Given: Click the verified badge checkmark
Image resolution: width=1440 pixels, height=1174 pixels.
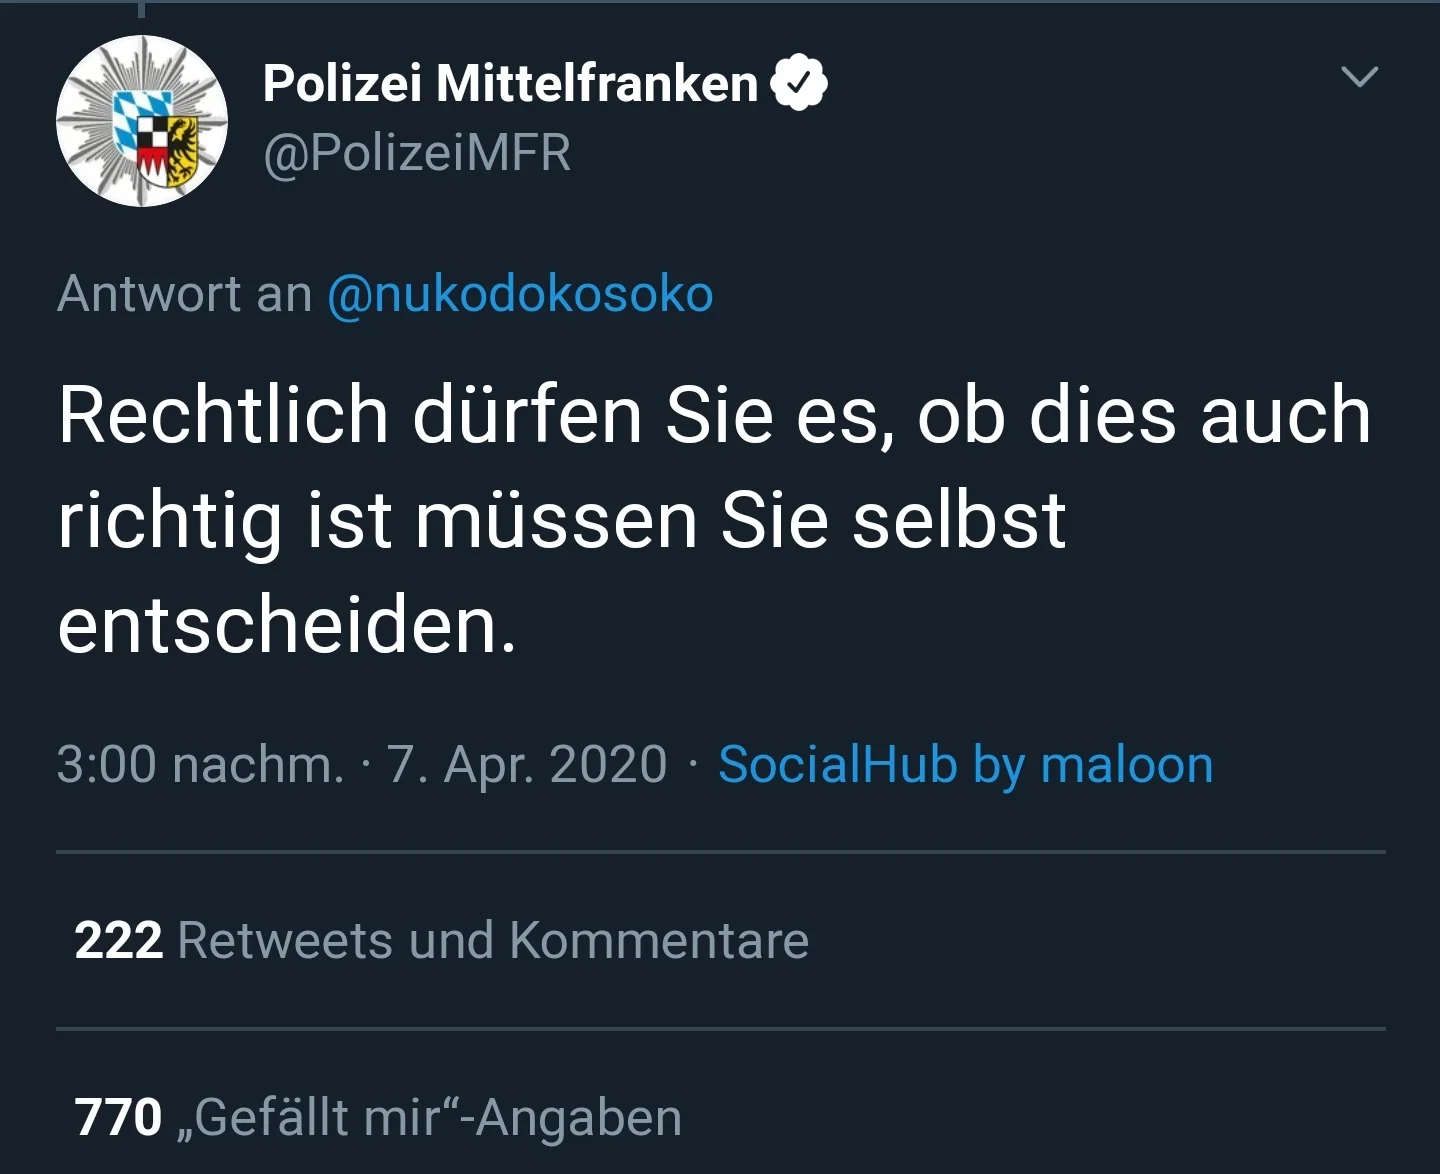Looking at the screenshot, I should pyautogui.click(x=799, y=83).
